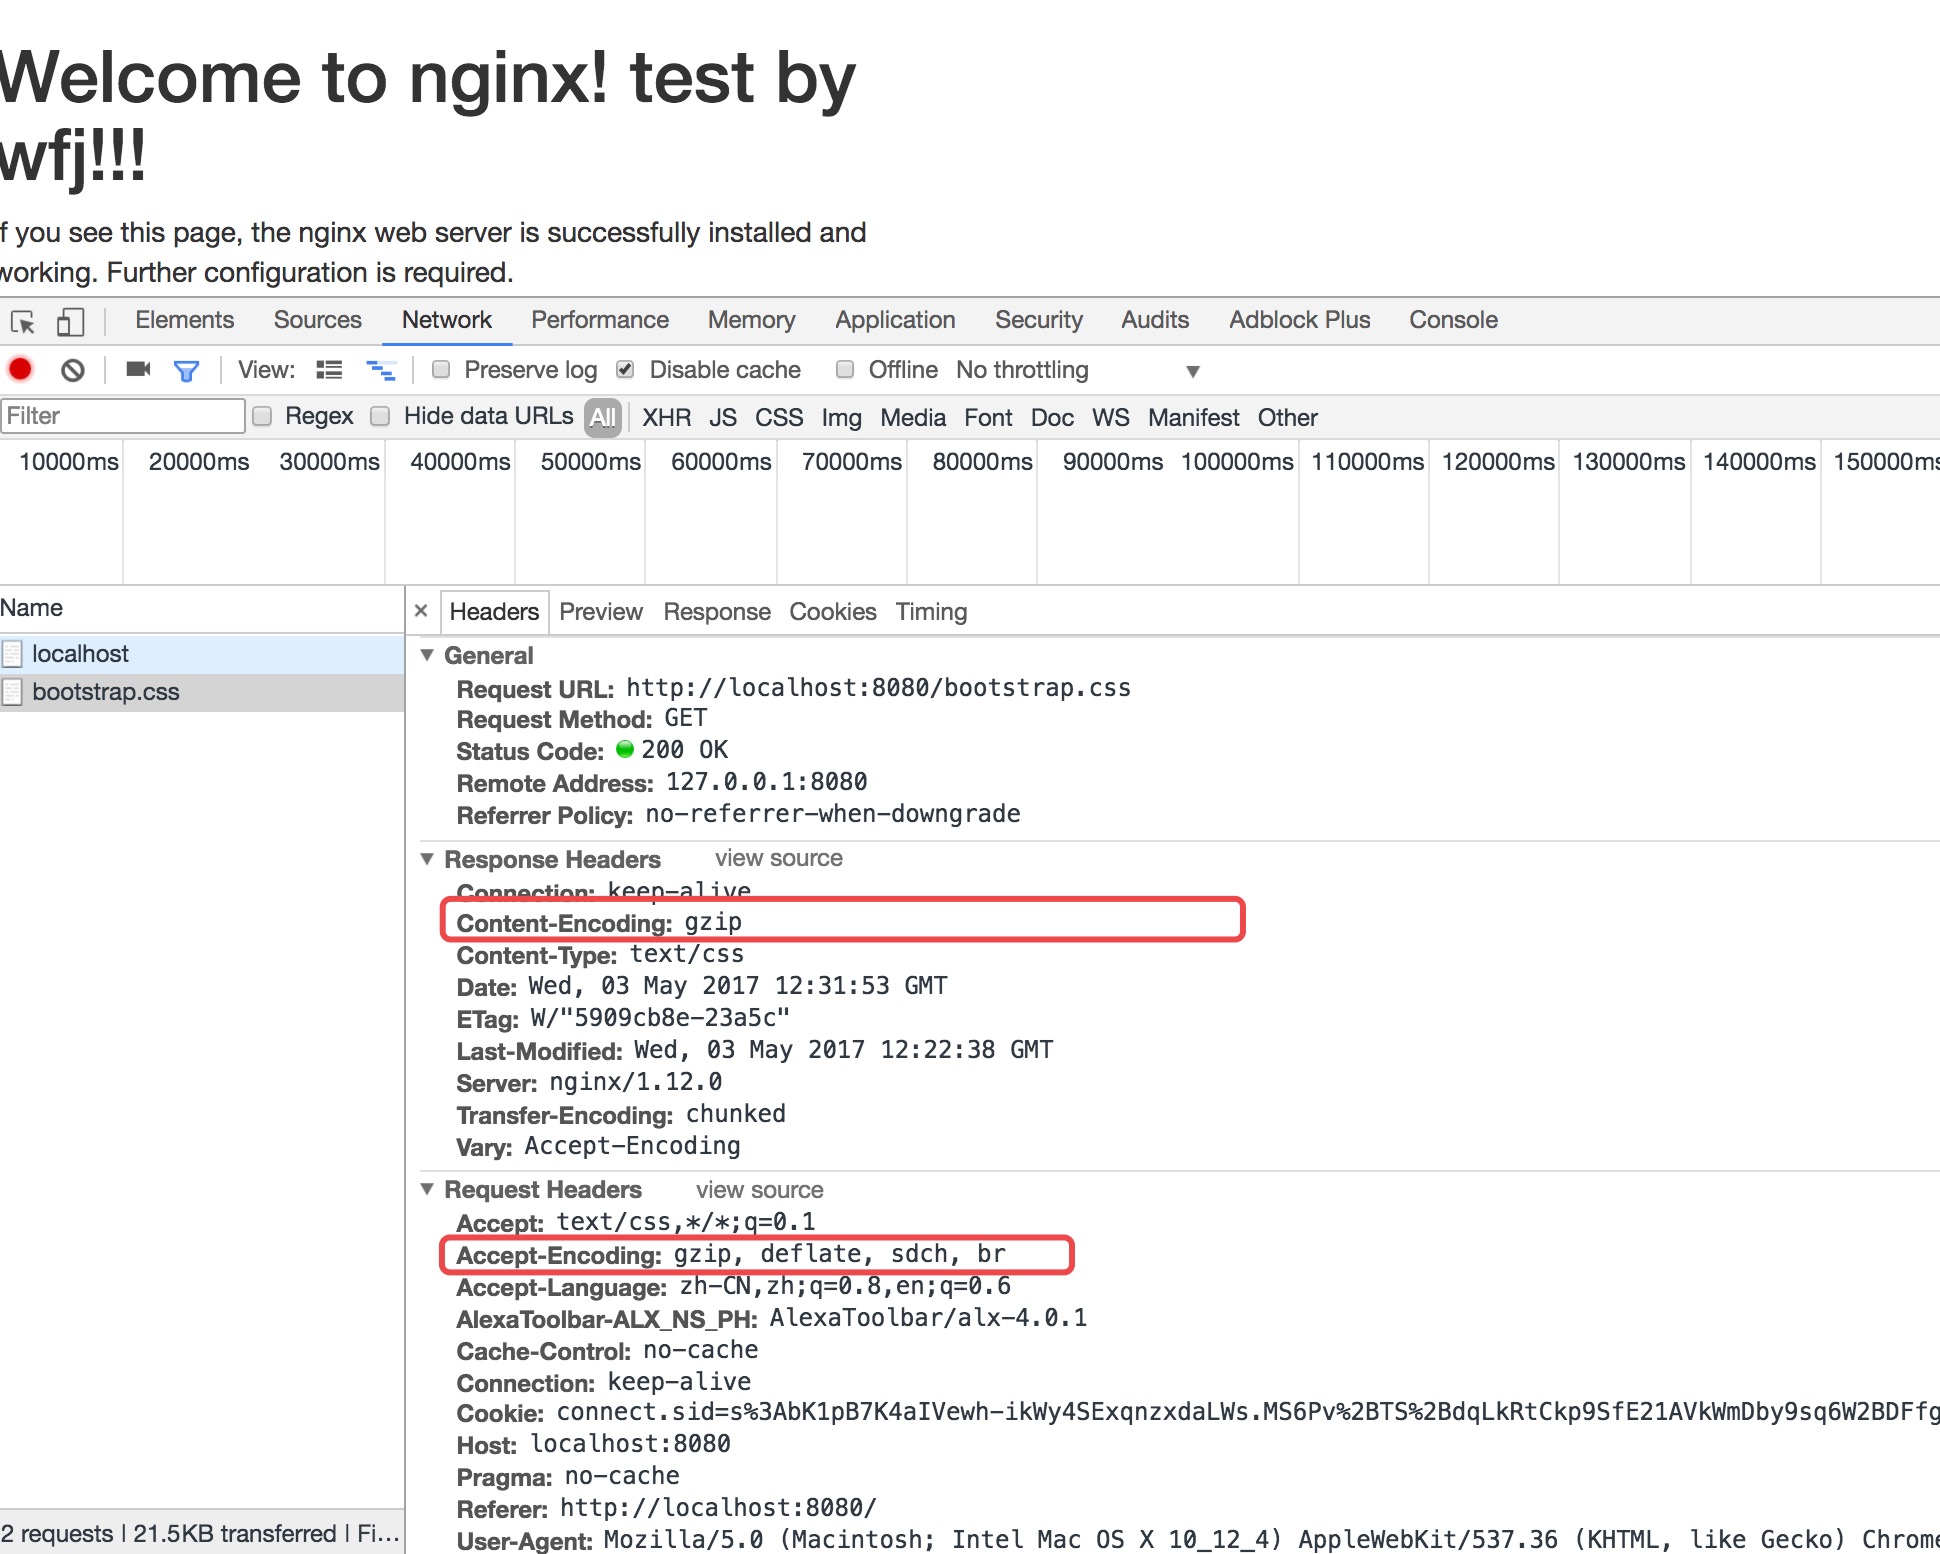Collapse the General section triangle
1940x1554 pixels.
pyautogui.click(x=427, y=655)
